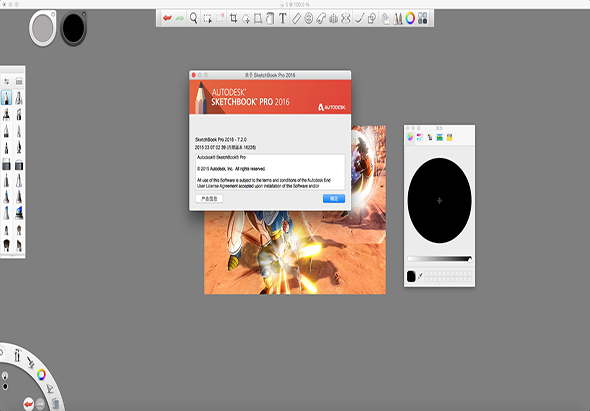This screenshot has height=411, width=590.
Task: Select the highlighted pencil brush in palette
Action: point(6,98)
